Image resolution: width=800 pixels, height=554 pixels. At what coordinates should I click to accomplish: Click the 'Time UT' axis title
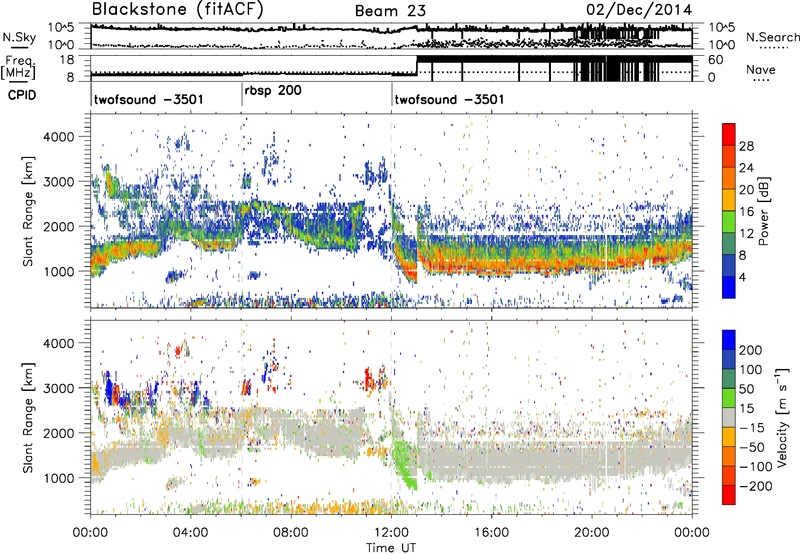pyautogui.click(x=391, y=547)
